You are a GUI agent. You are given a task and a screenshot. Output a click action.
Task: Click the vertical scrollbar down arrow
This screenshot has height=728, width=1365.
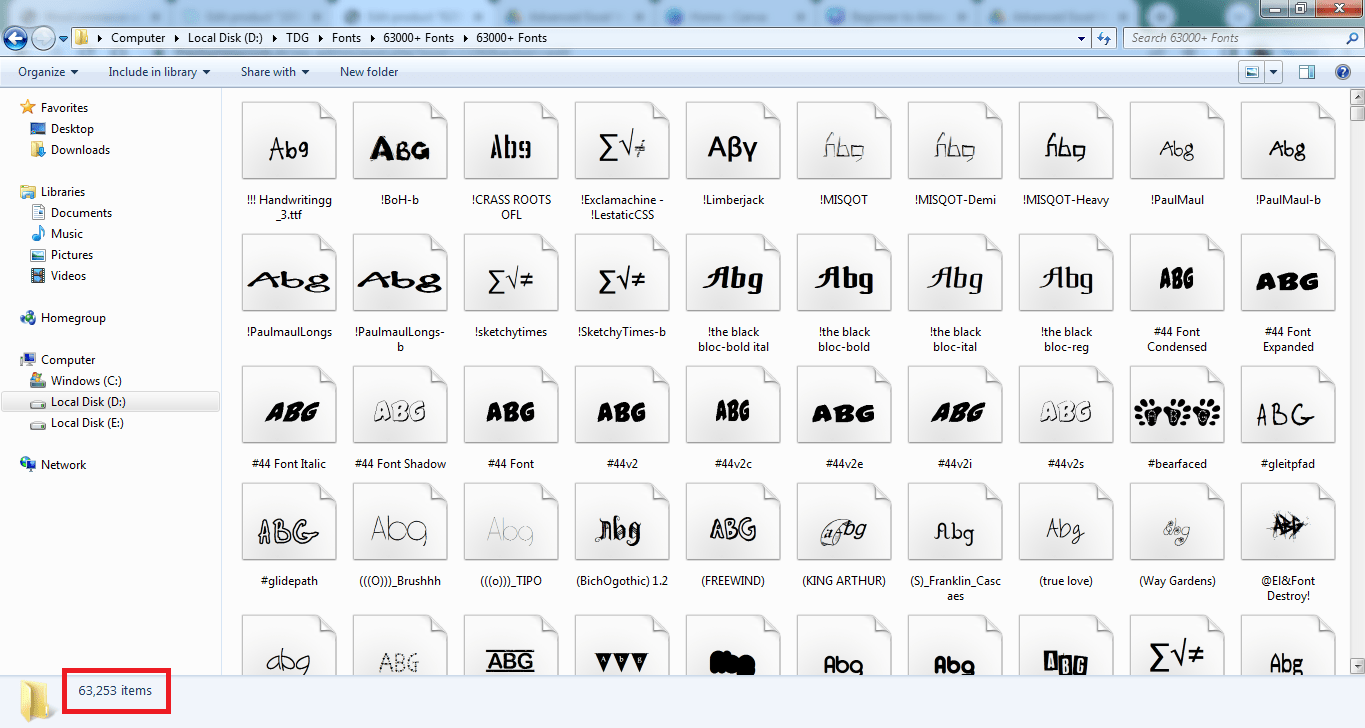tap(1357, 665)
